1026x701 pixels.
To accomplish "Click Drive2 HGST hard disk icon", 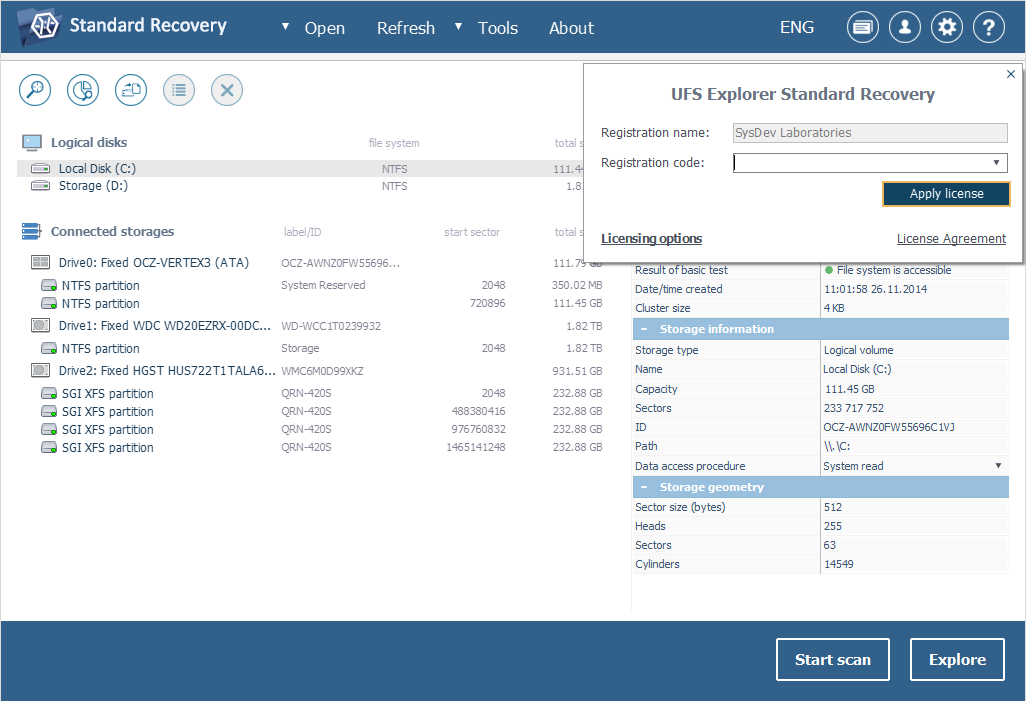I will pos(41,370).
